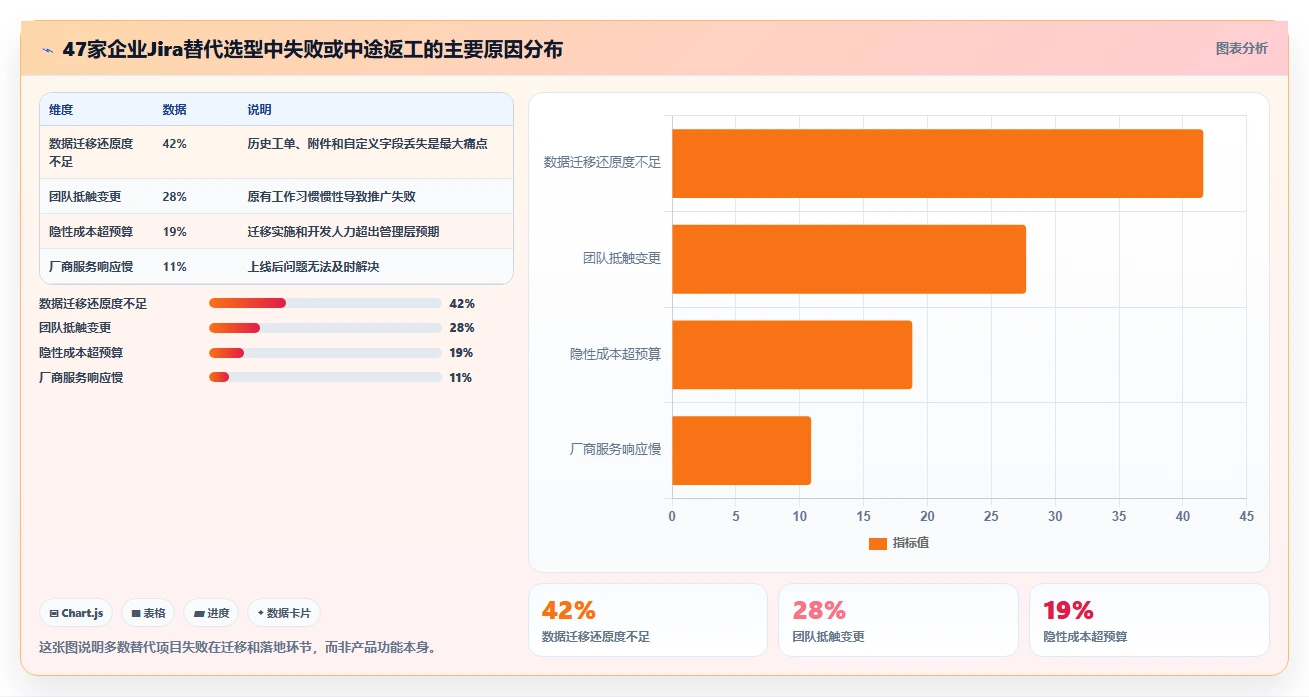The width and height of the screenshot is (1309, 697).
Task: Click the 隐性成本超预算 bar in the chart
Action: (792, 355)
